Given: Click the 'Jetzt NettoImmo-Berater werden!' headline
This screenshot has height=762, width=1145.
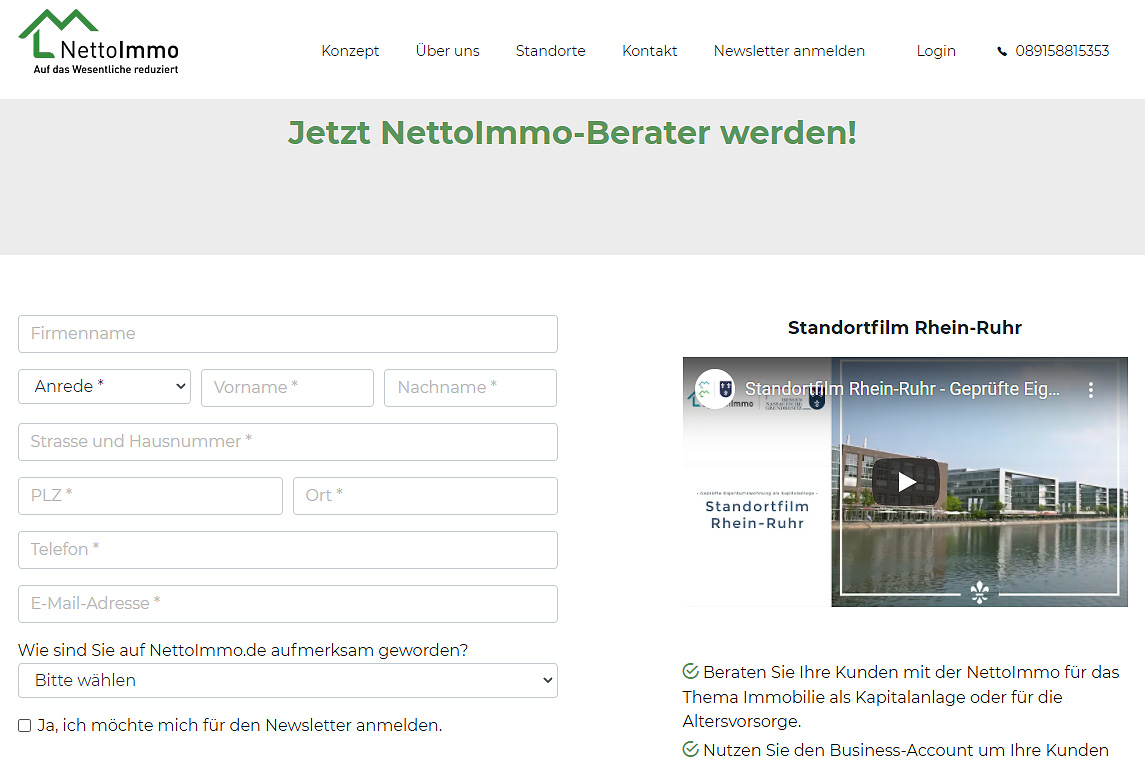Looking at the screenshot, I should (x=572, y=133).
